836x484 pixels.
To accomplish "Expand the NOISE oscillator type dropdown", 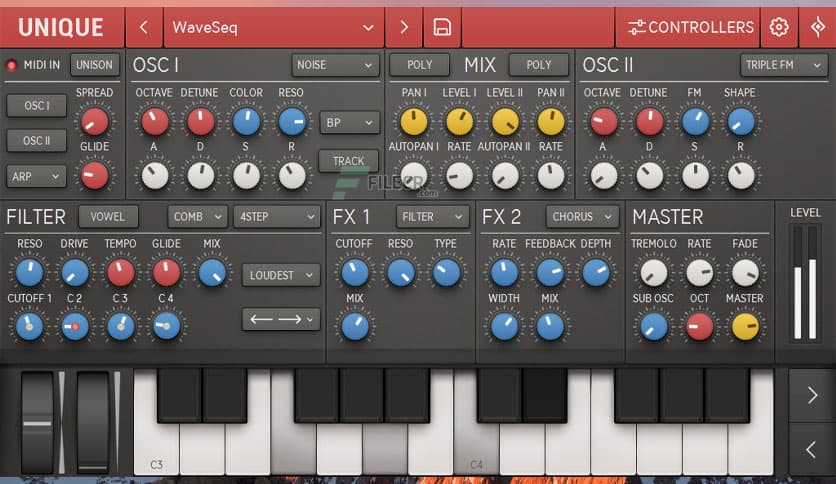I will [335, 65].
